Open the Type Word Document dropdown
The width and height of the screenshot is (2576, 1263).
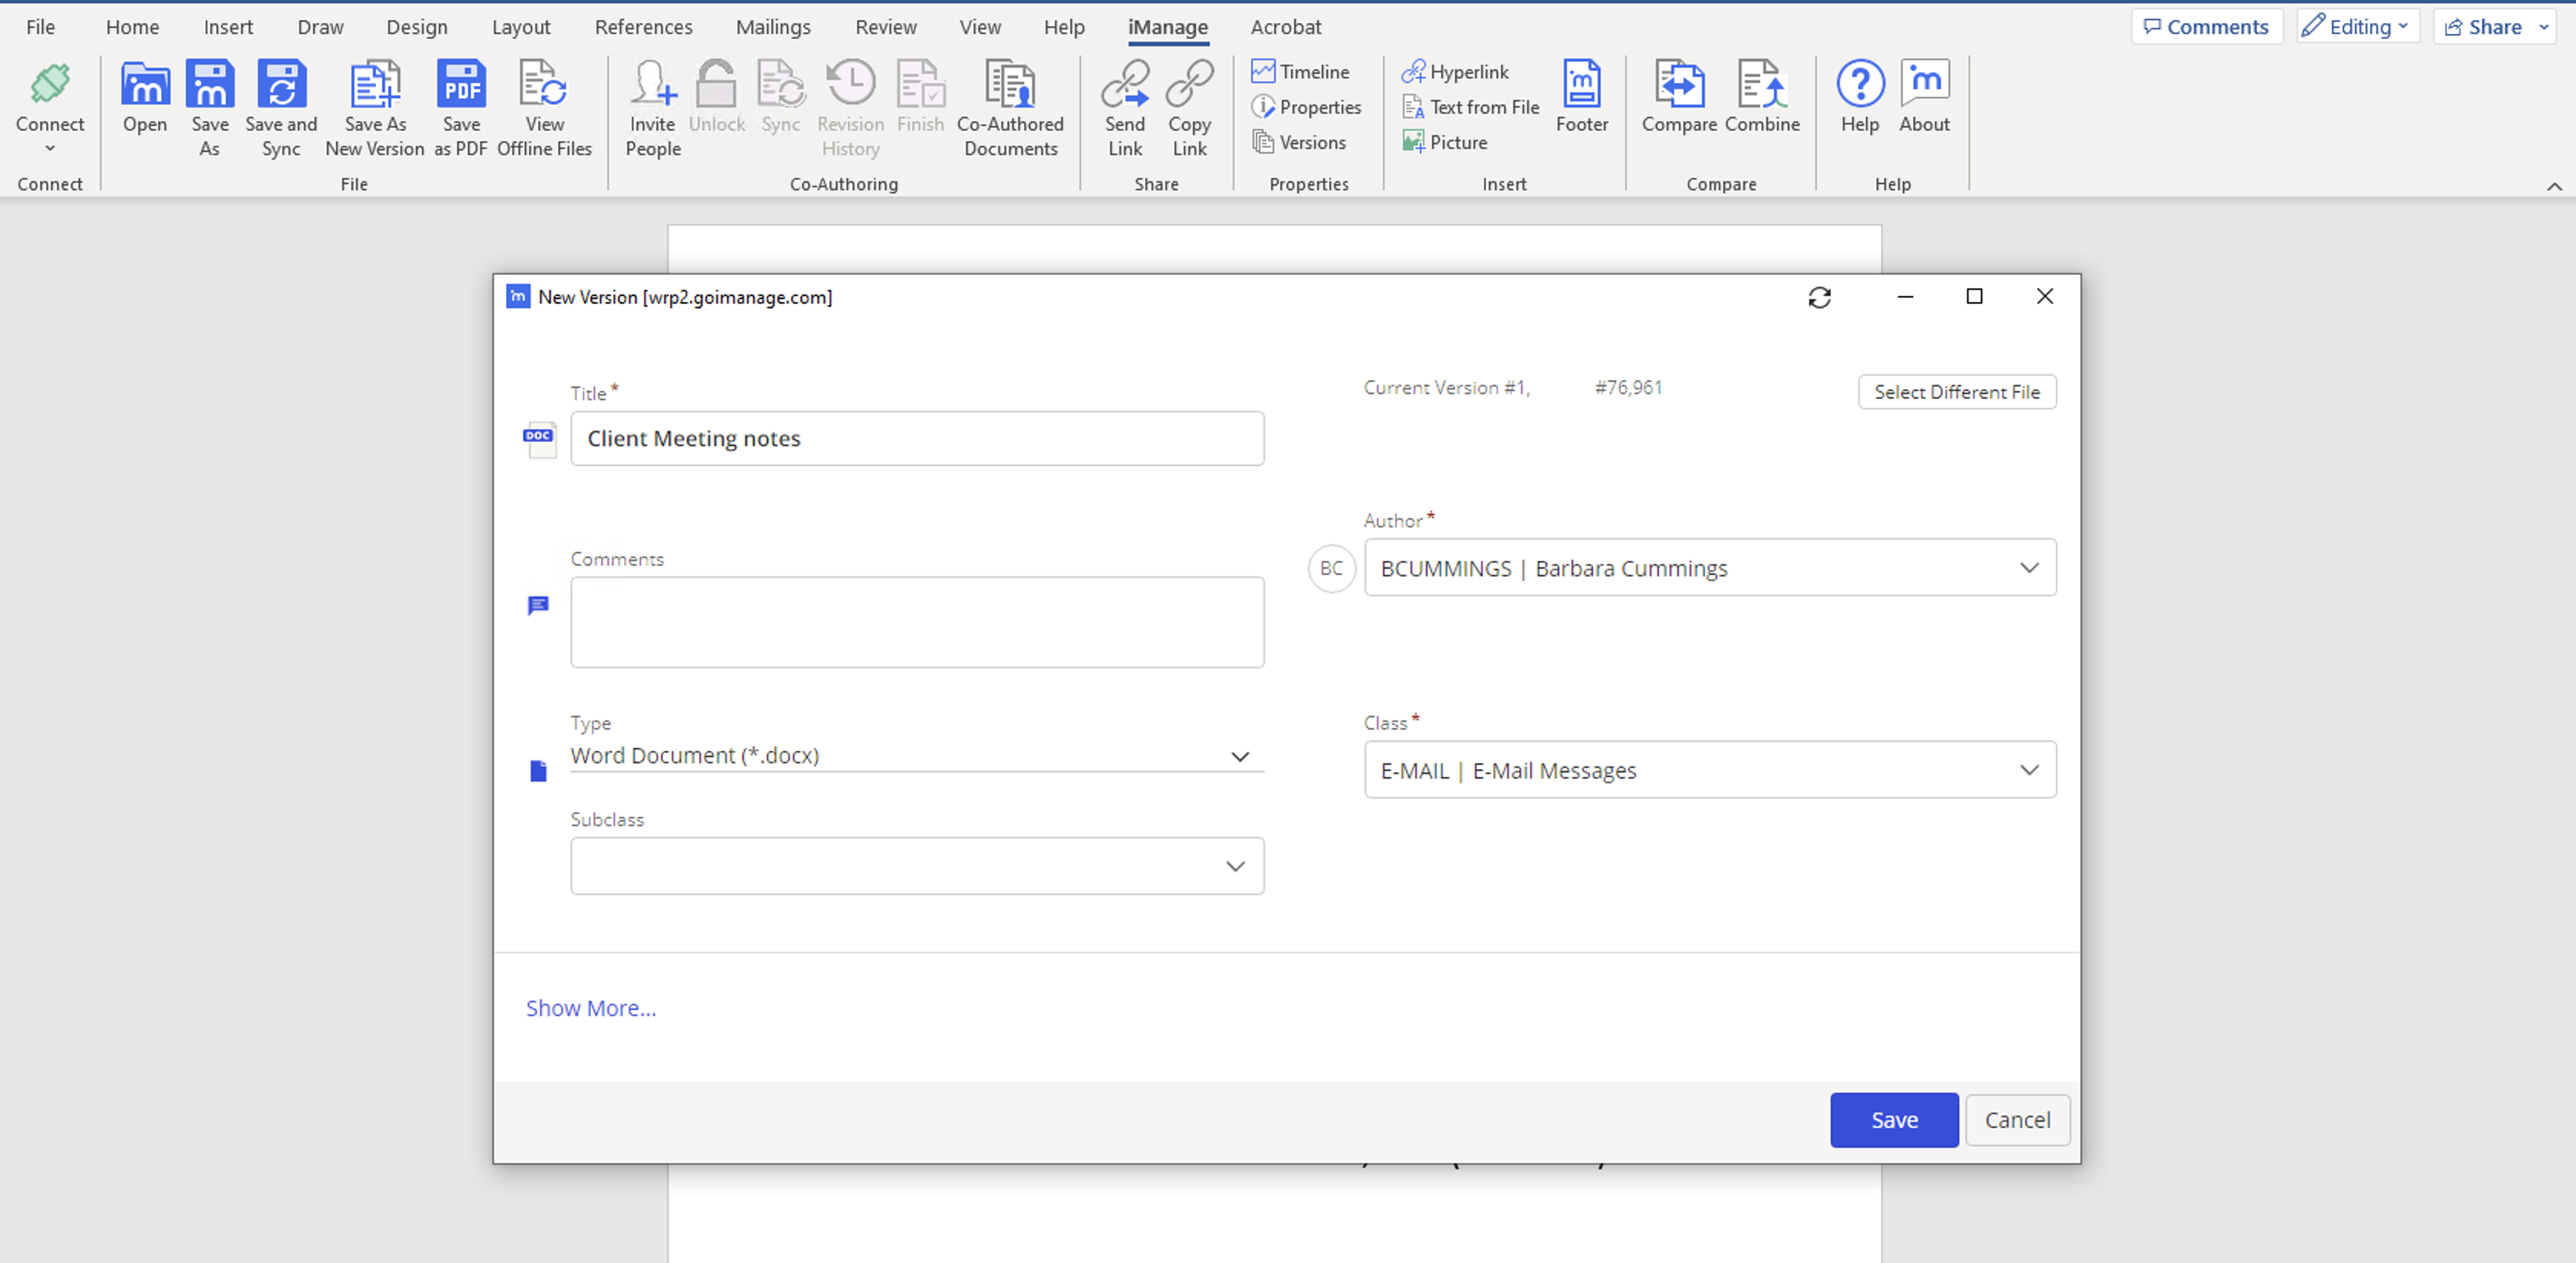click(1239, 757)
